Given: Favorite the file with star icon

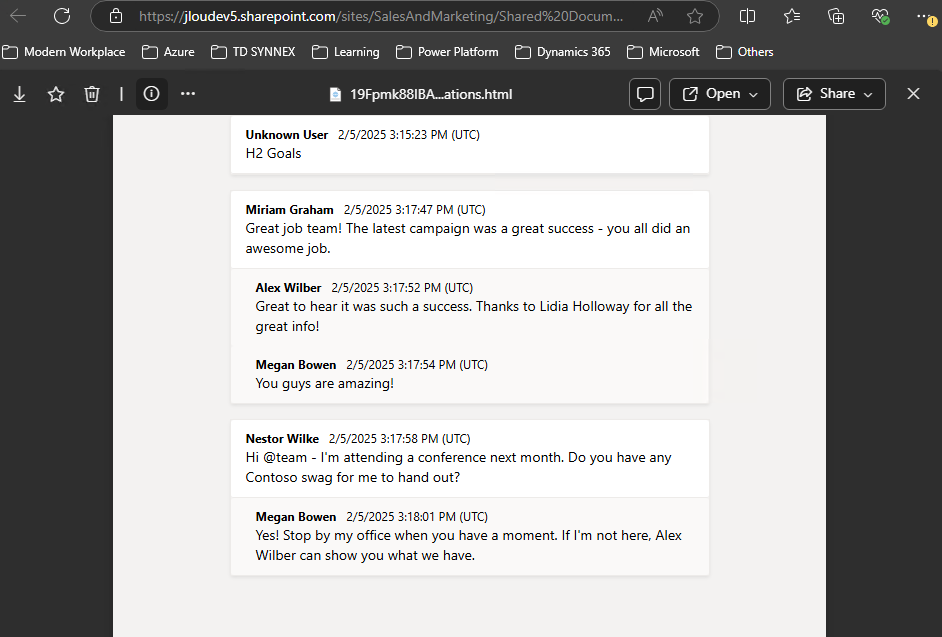Looking at the screenshot, I should click(x=56, y=94).
